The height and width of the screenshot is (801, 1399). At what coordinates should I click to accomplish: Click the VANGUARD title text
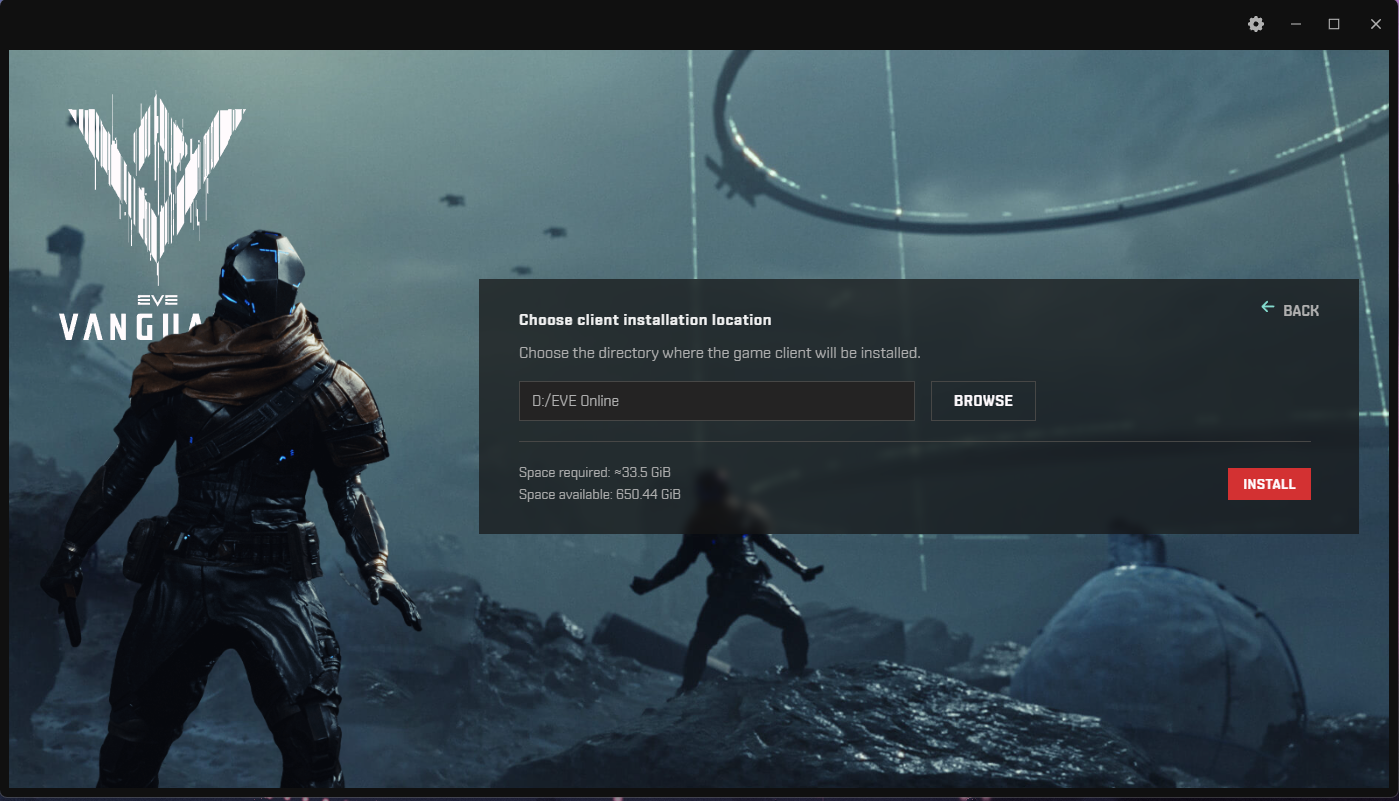tap(133, 327)
